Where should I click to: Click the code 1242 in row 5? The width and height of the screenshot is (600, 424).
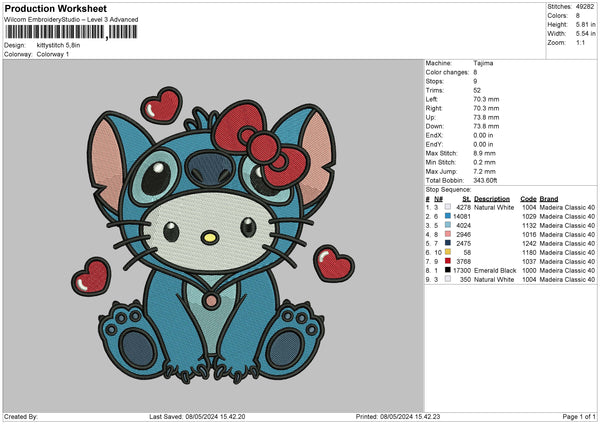pos(529,243)
